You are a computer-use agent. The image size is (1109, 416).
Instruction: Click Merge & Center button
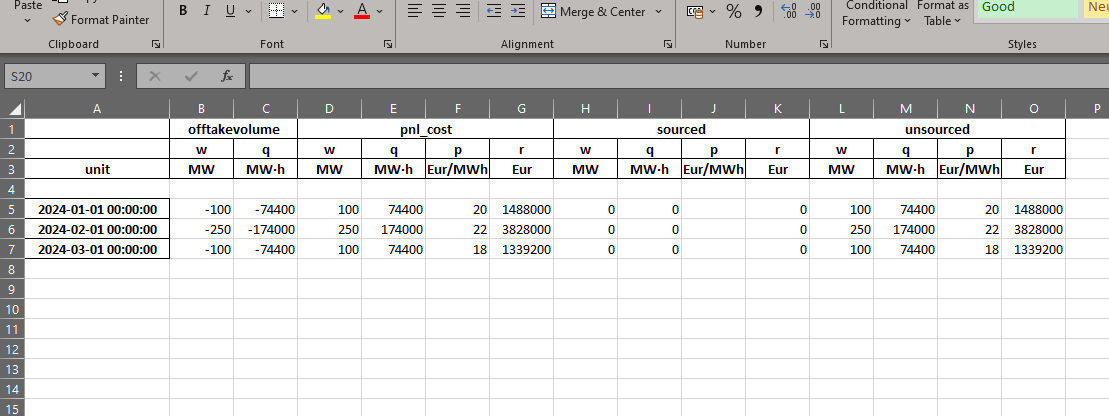593,11
